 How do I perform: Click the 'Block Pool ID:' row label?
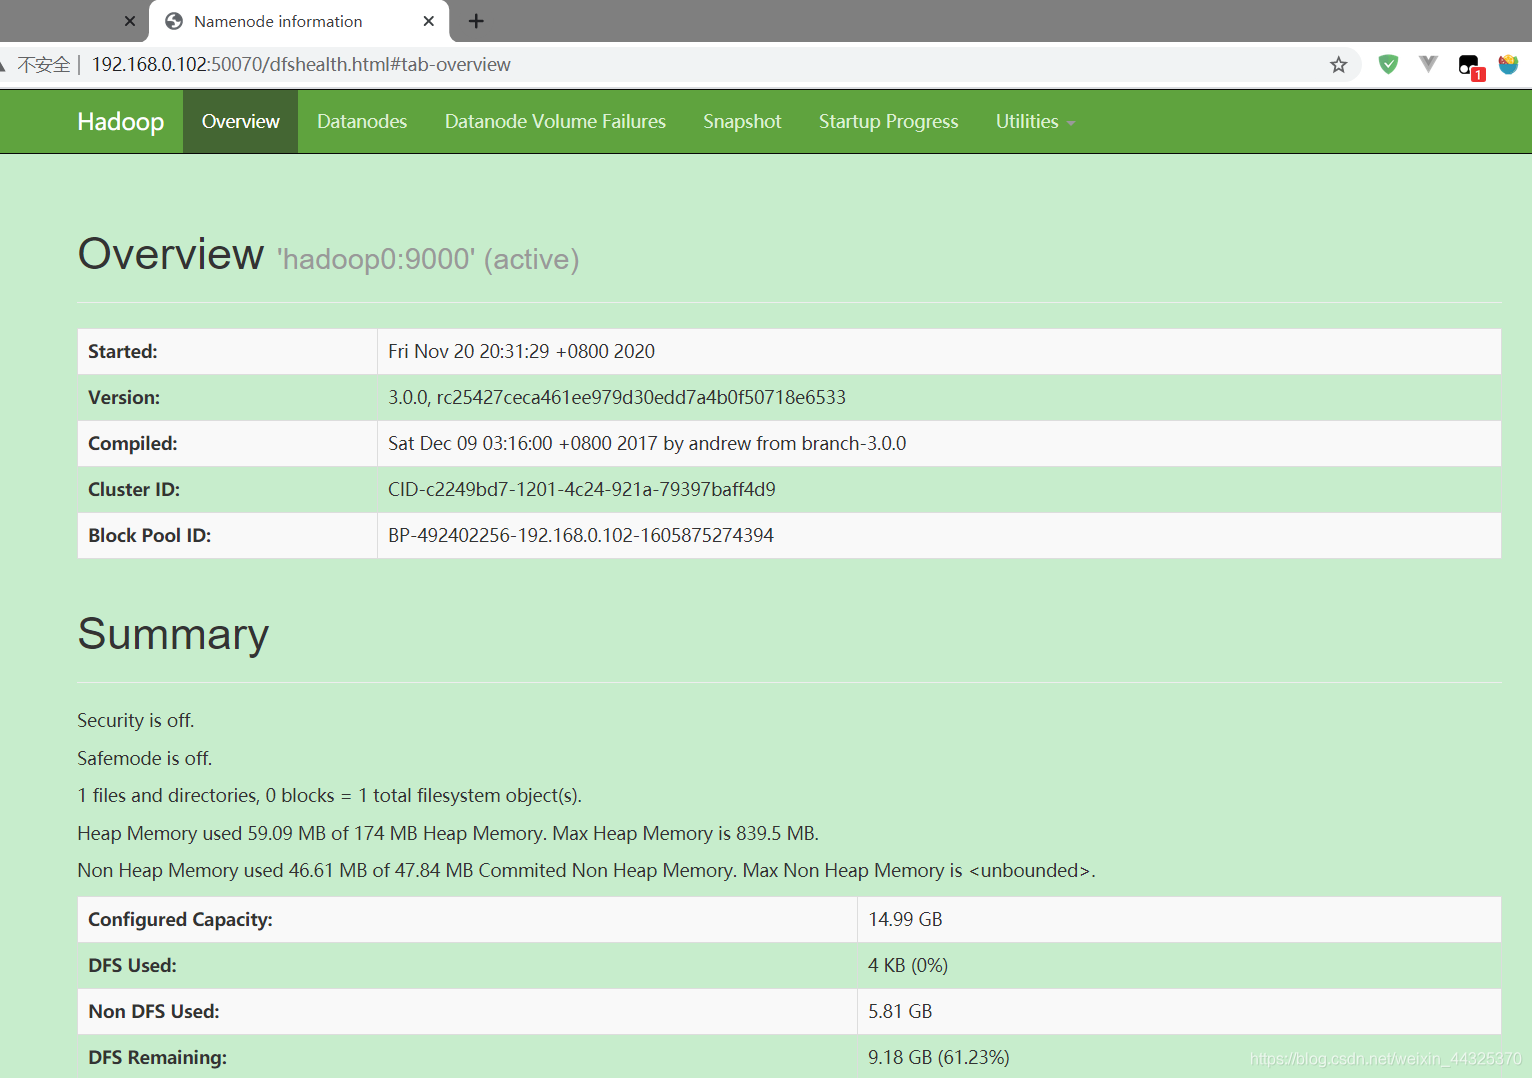tap(150, 536)
